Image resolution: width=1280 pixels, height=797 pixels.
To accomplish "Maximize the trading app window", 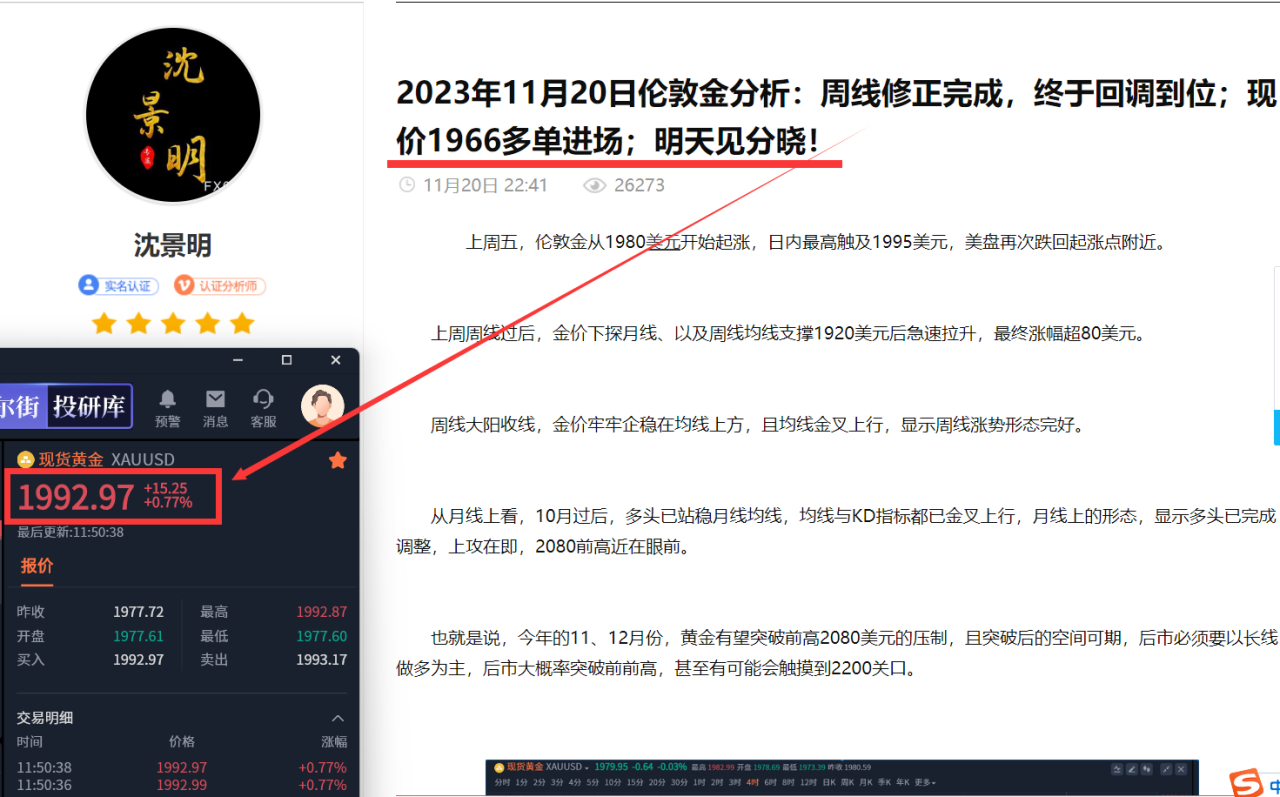I will pos(287,360).
